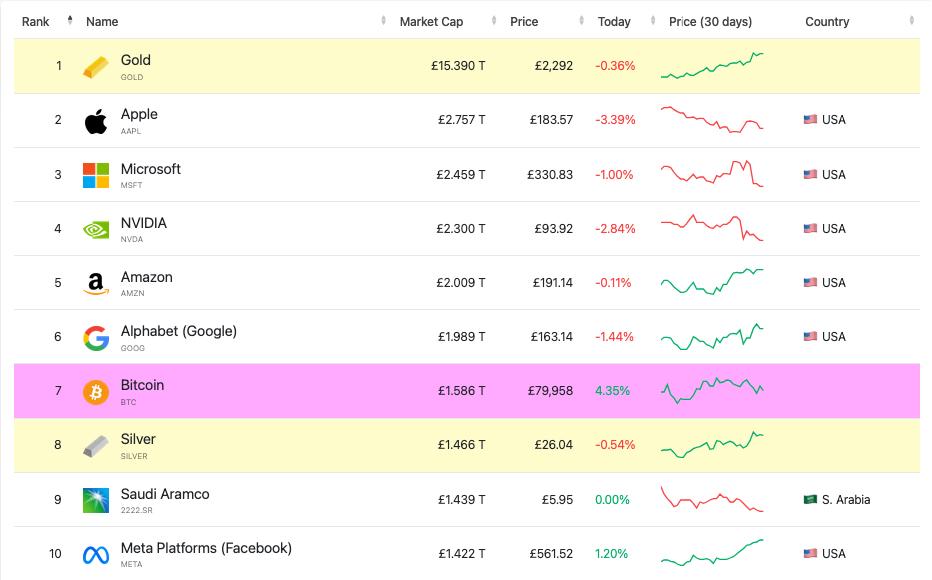Click Bitcoin's 30-day price chart
932x580 pixels.
click(x=712, y=390)
